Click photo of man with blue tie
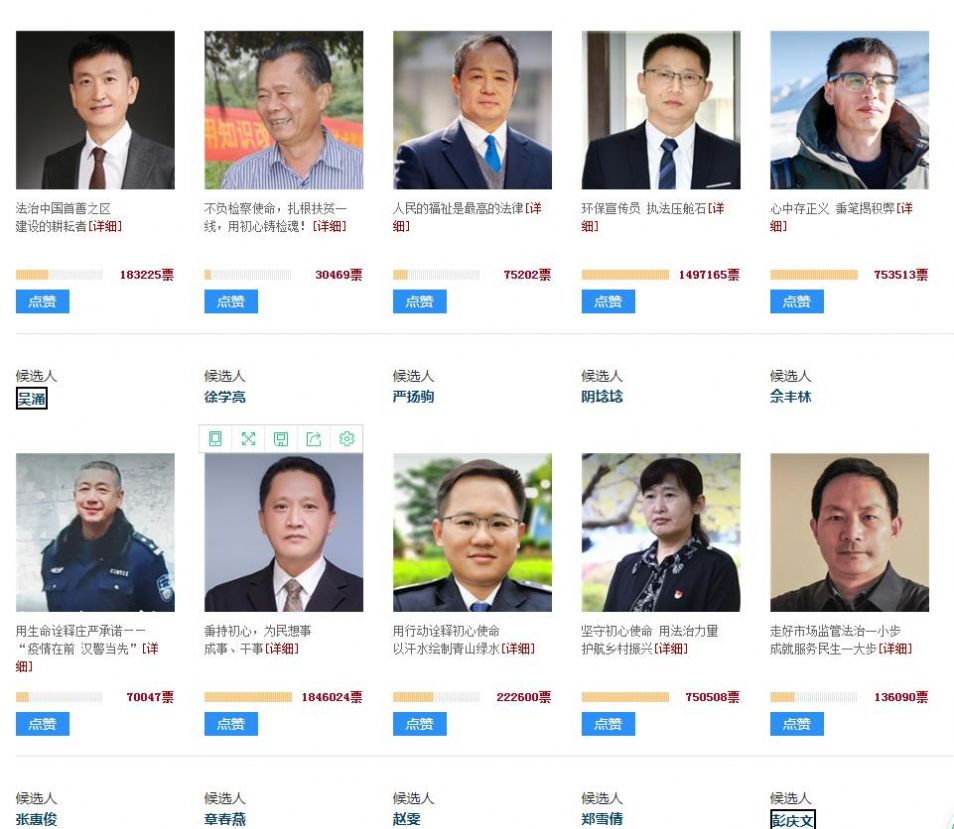 [472, 110]
